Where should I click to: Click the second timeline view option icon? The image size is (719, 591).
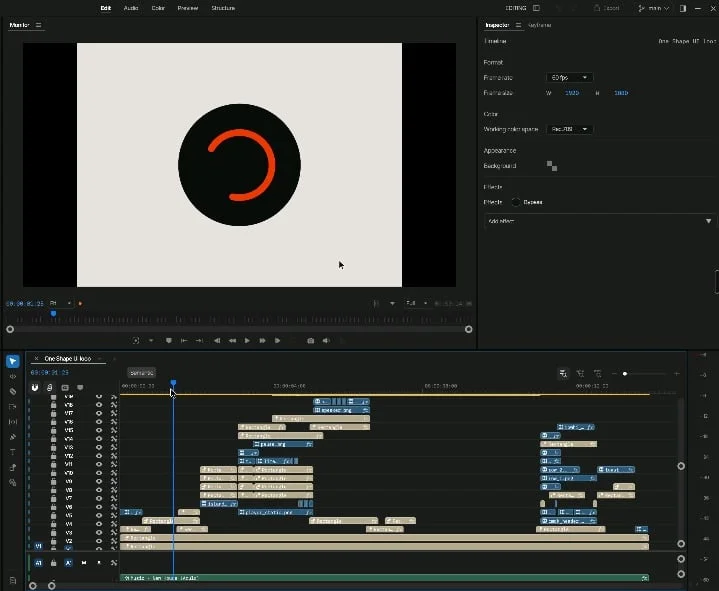point(580,374)
